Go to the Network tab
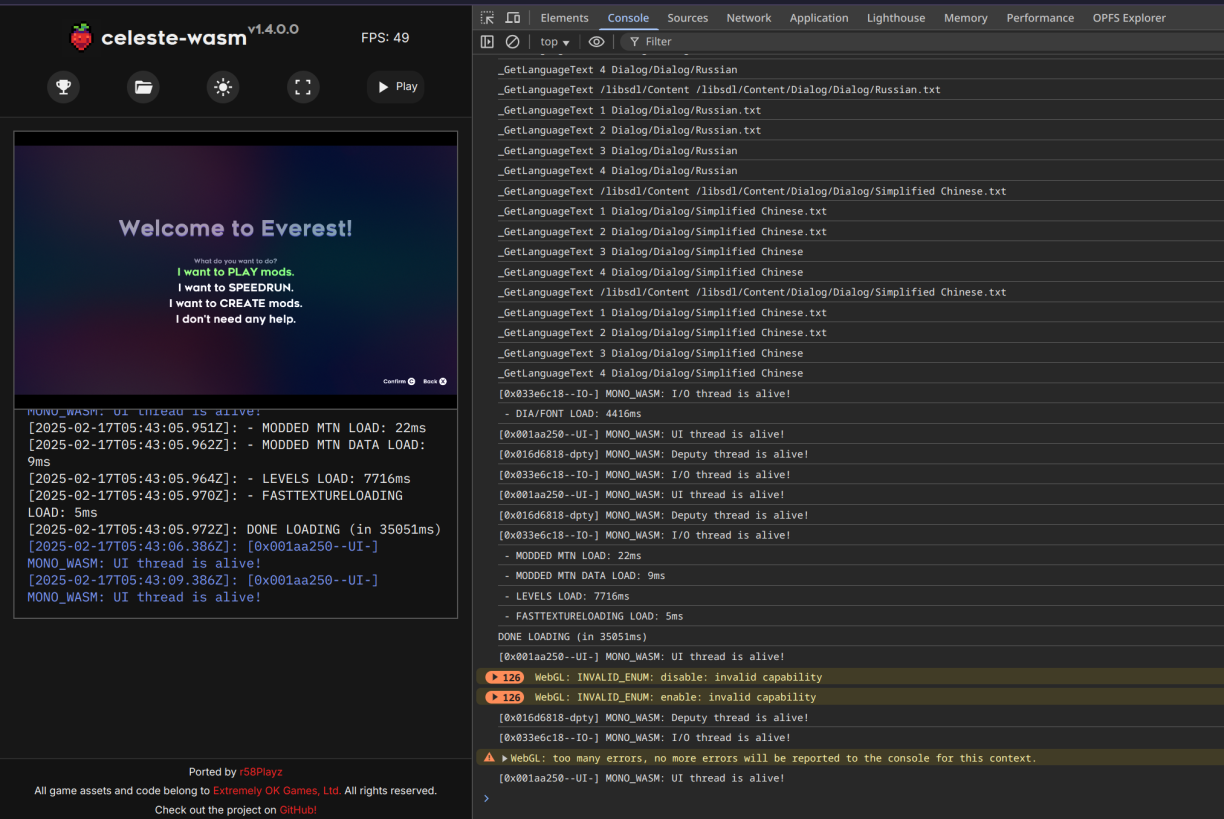This screenshot has width=1224, height=819. (749, 18)
